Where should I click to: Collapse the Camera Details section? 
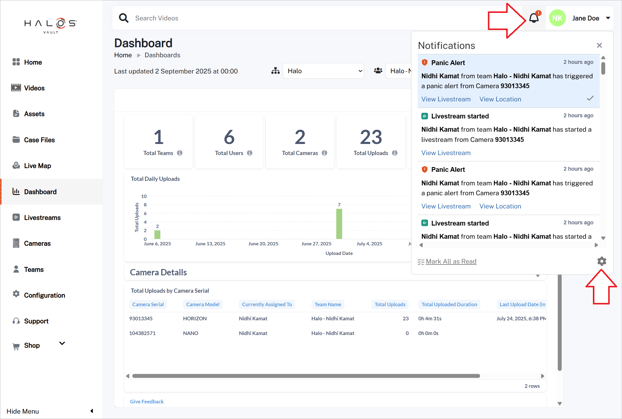click(x=538, y=275)
